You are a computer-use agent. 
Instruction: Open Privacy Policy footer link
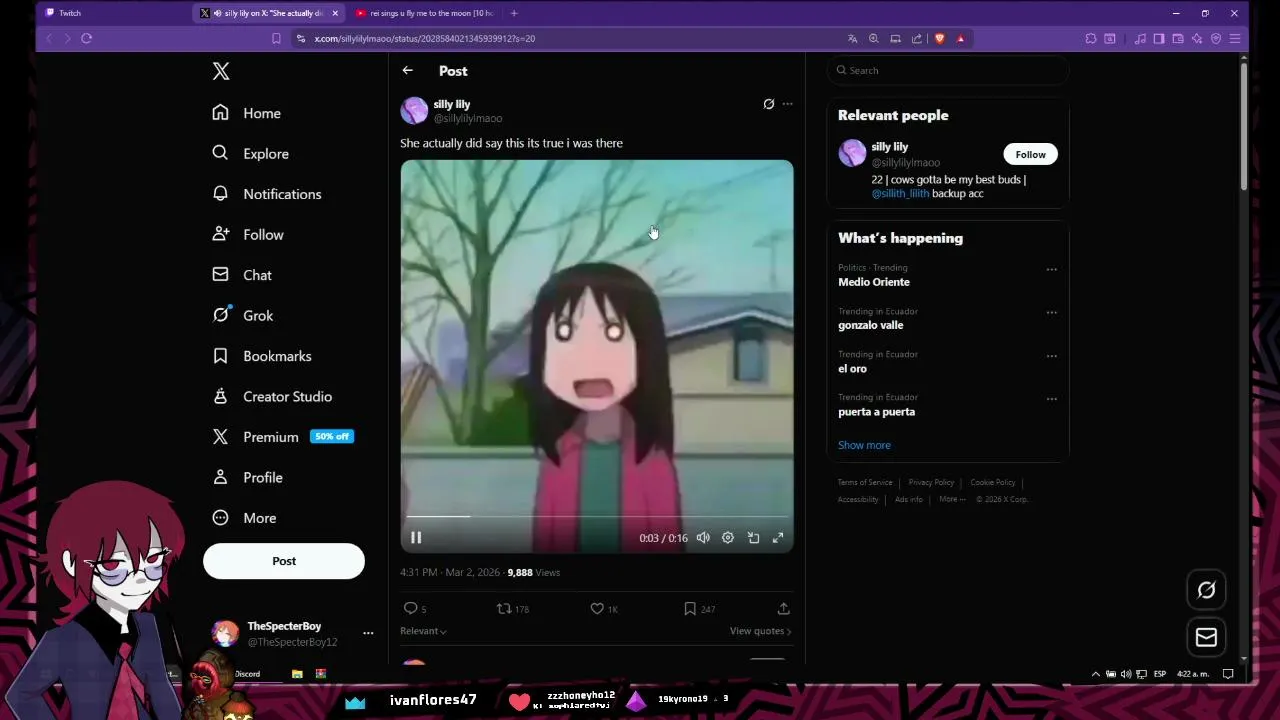coord(931,483)
